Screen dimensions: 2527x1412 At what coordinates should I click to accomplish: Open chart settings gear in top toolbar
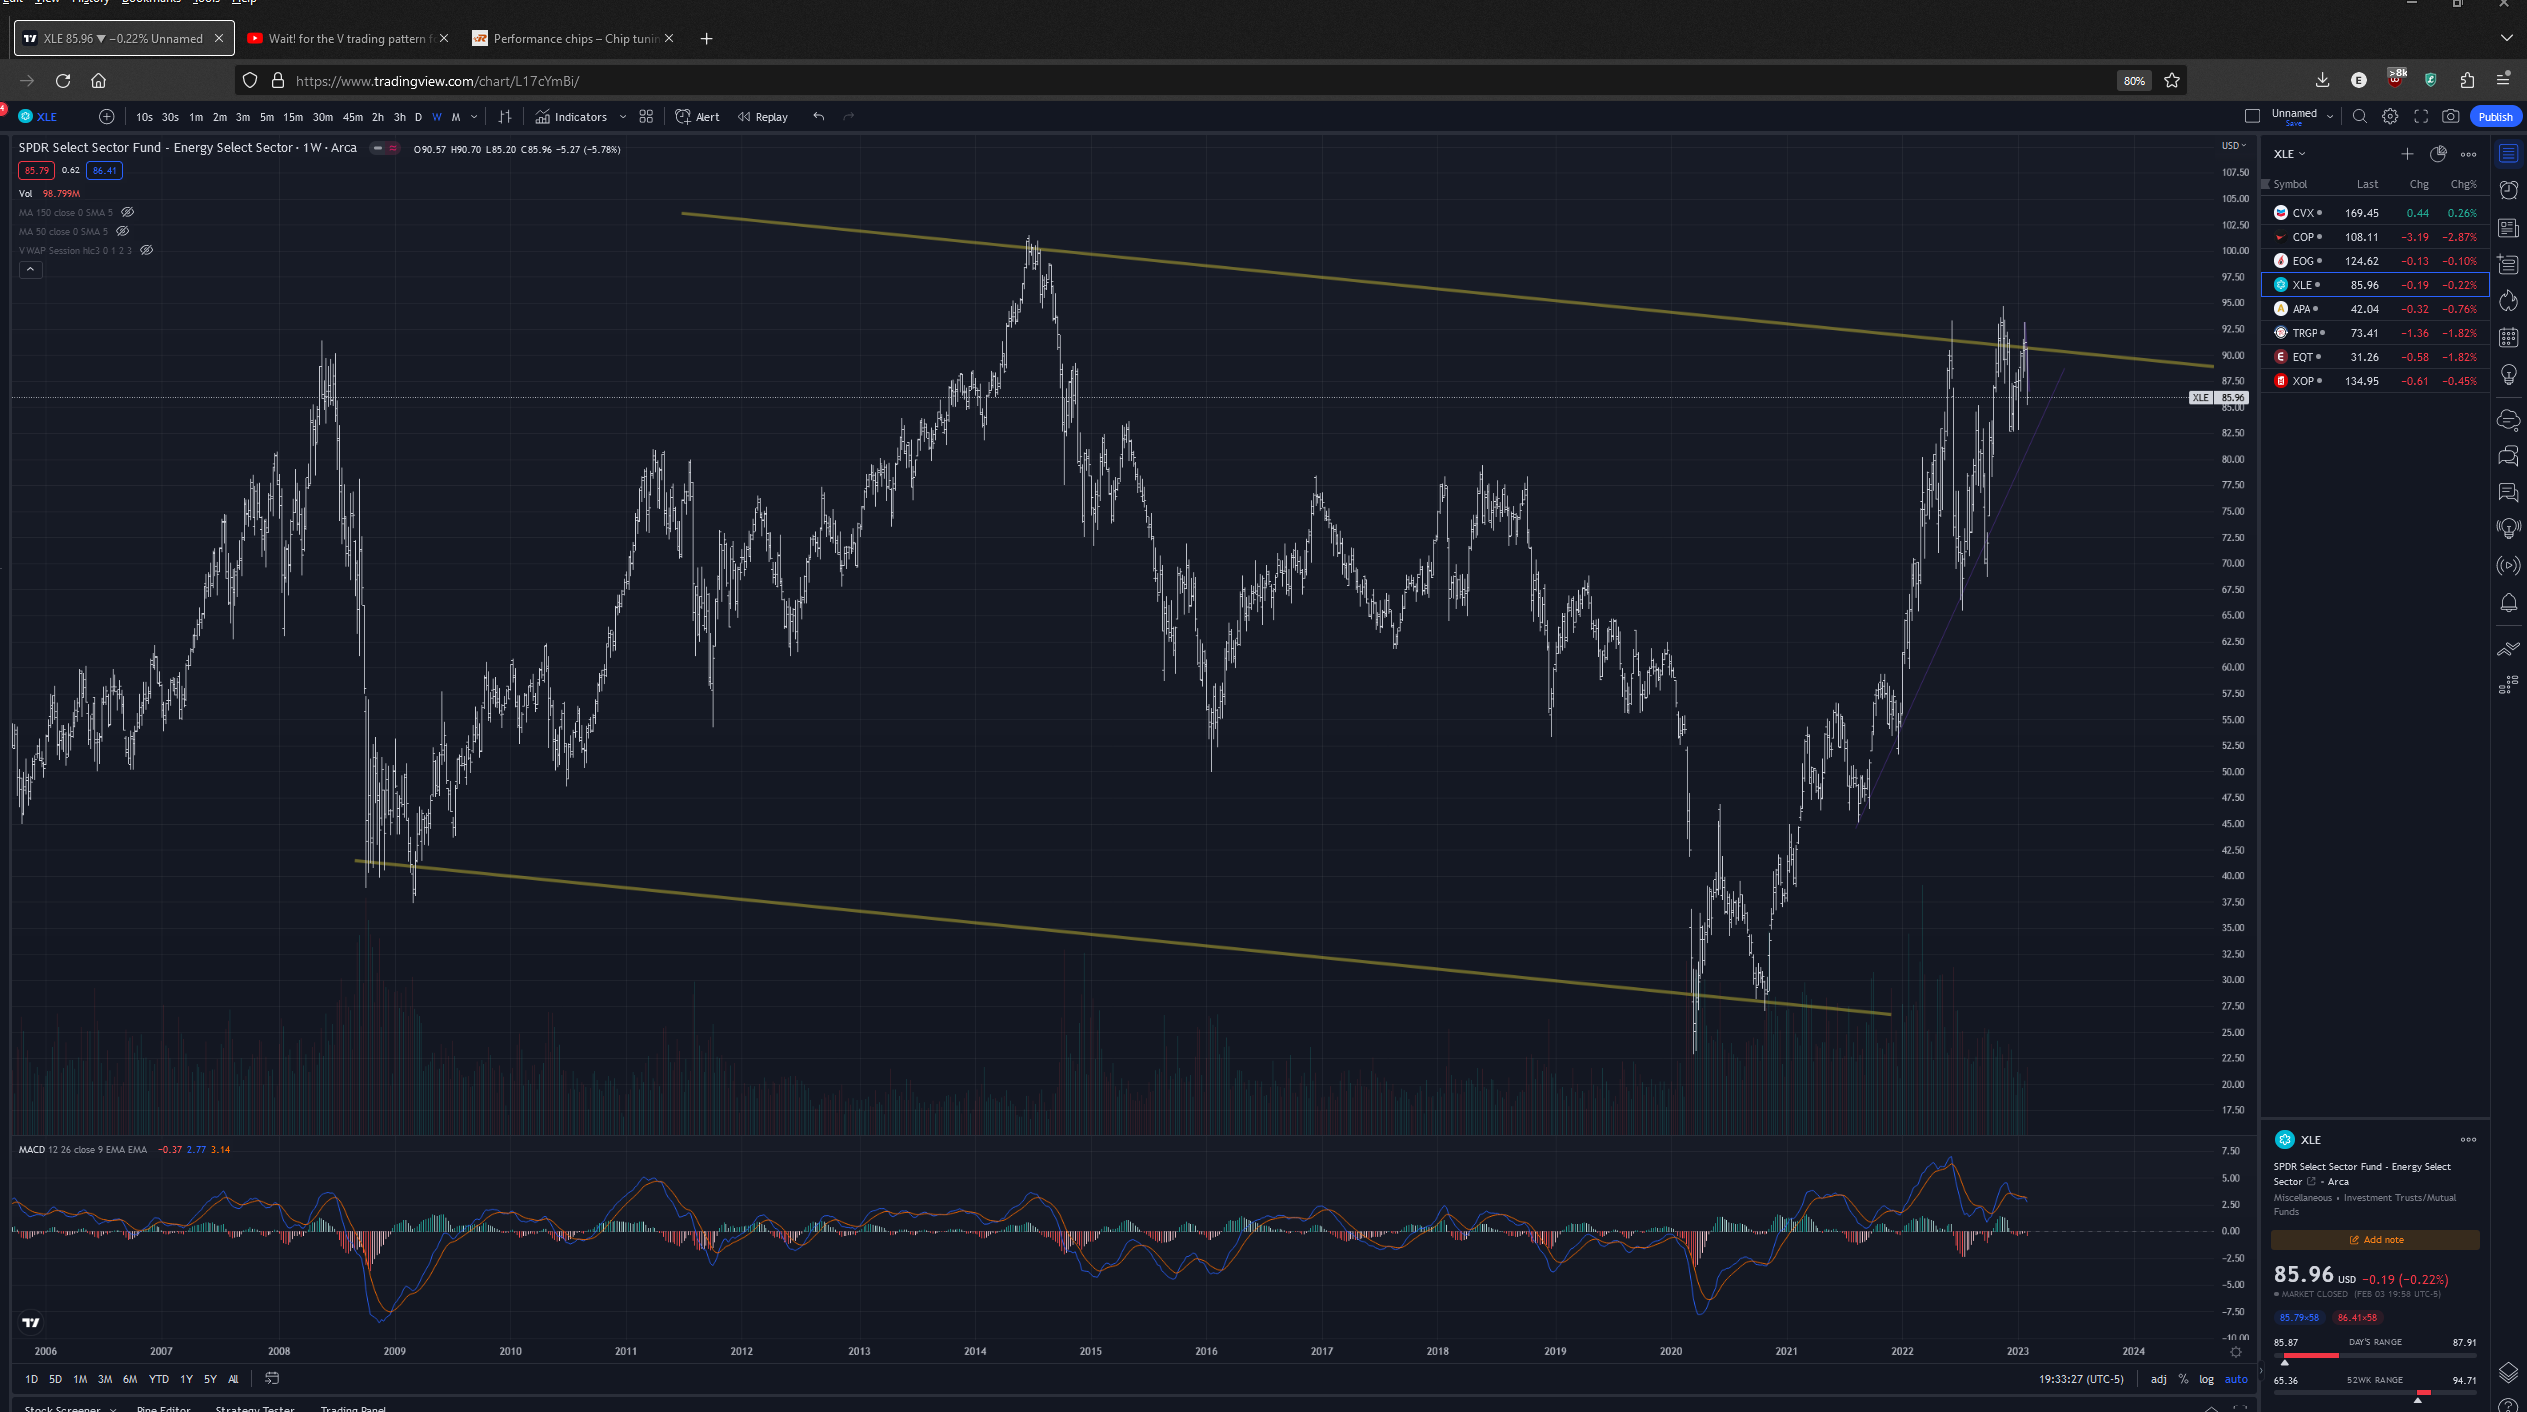(2390, 117)
